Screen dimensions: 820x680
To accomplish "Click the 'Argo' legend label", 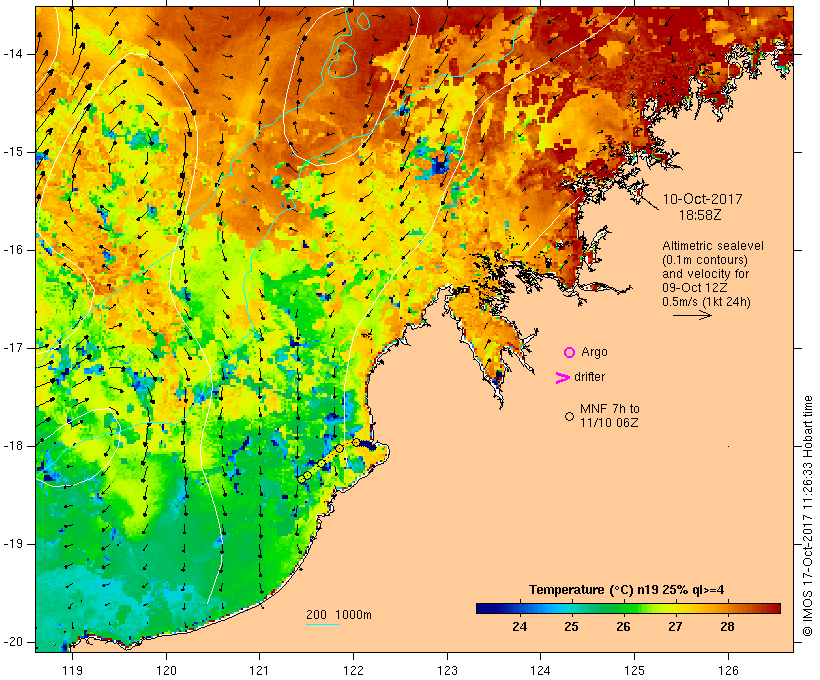I will pos(594,353).
